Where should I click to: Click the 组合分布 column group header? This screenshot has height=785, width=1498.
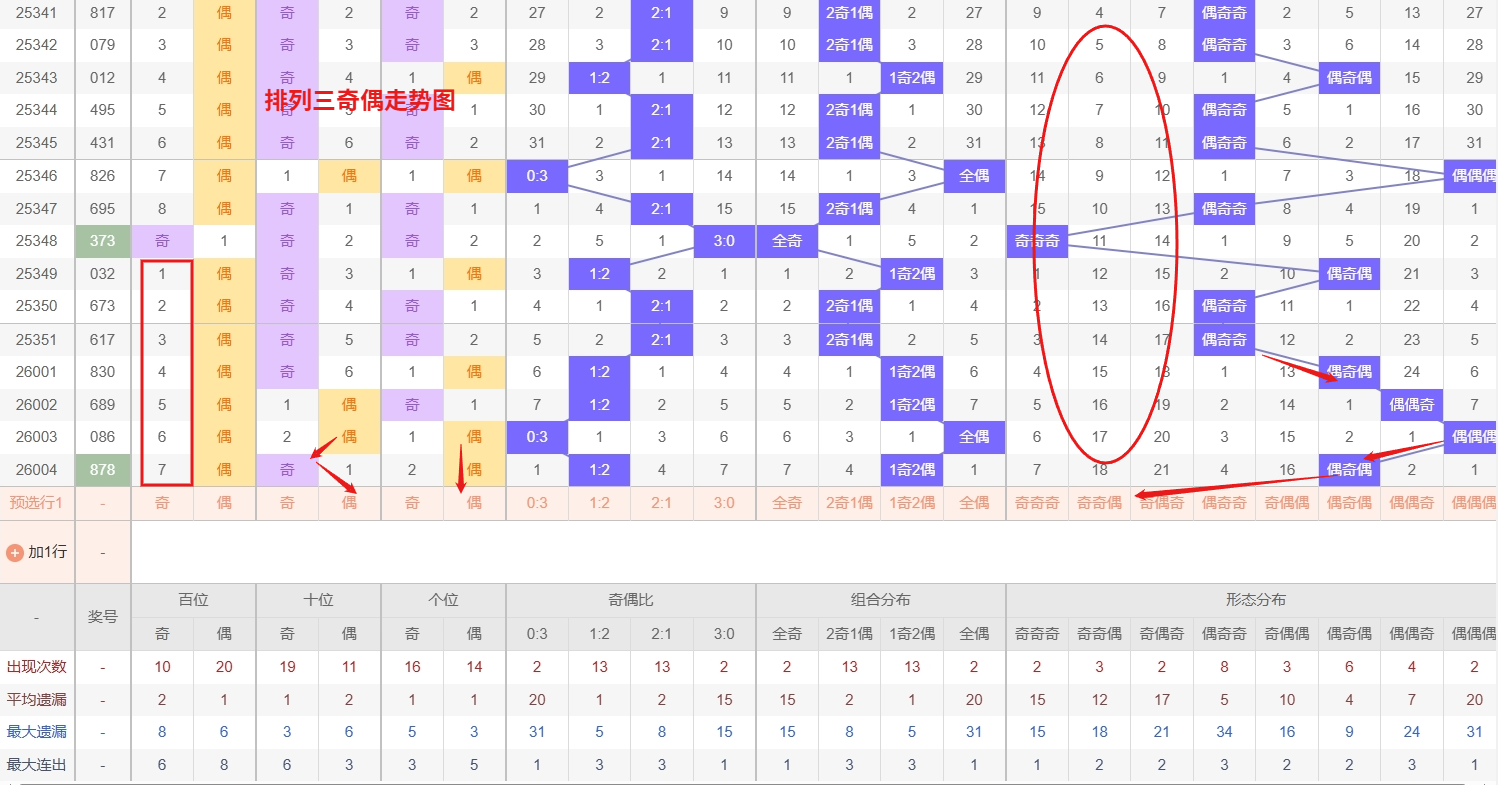coord(881,600)
